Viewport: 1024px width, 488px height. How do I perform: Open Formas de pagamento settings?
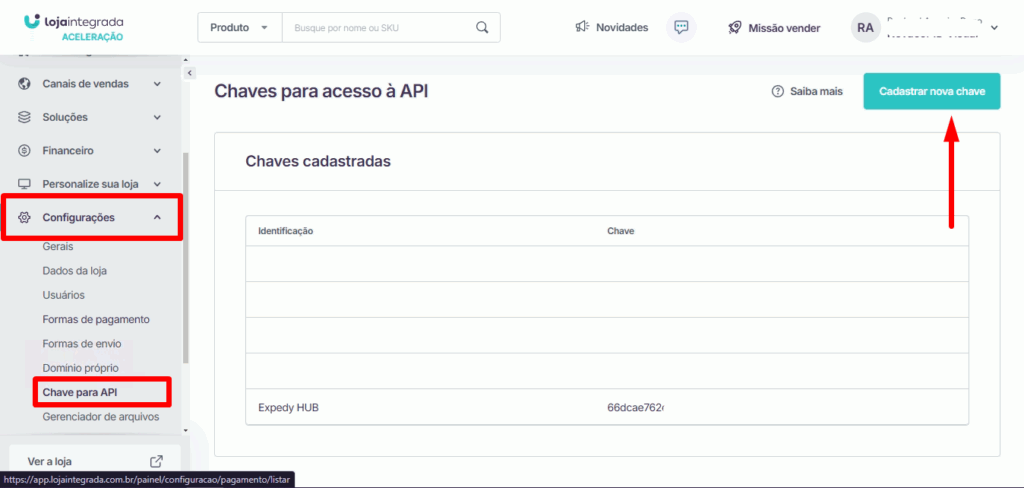[96, 319]
